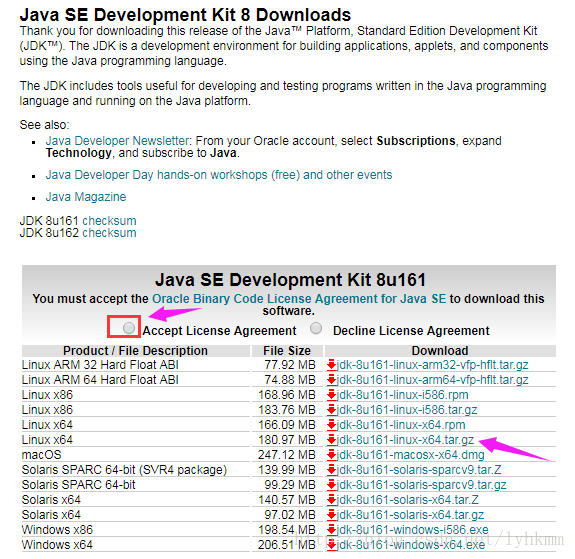Click download arrow icon for jdk-8u161-windows-x64.exe
The image size is (575, 559).
(x=332, y=545)
